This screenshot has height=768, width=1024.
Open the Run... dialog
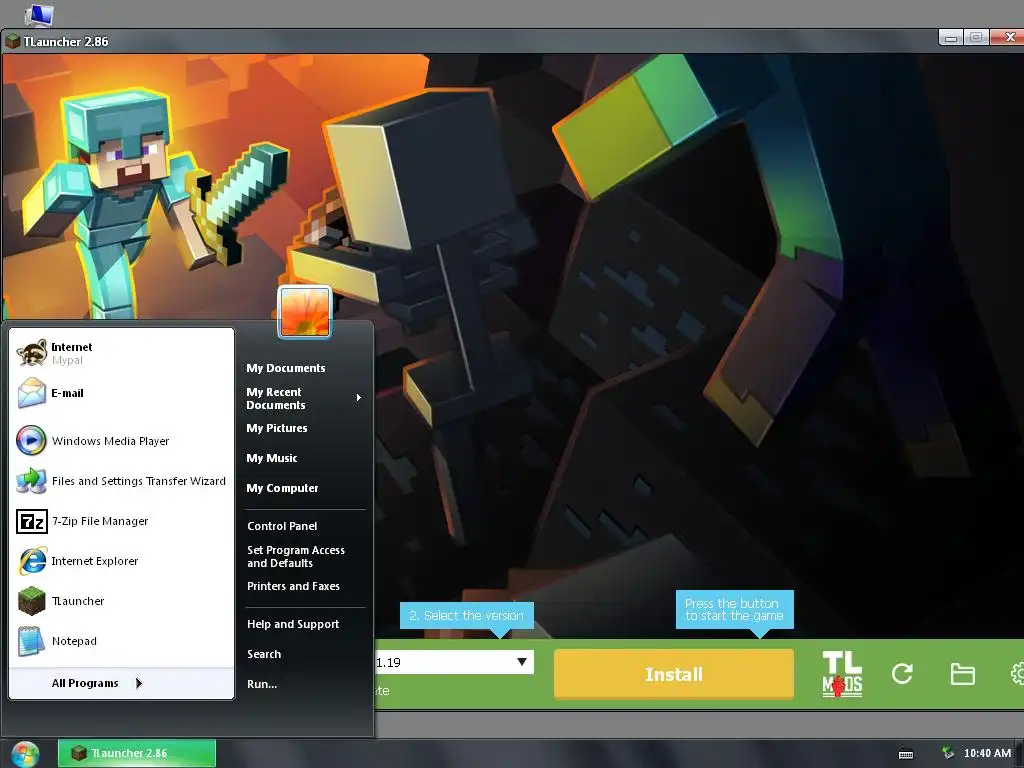pos(262,684)
